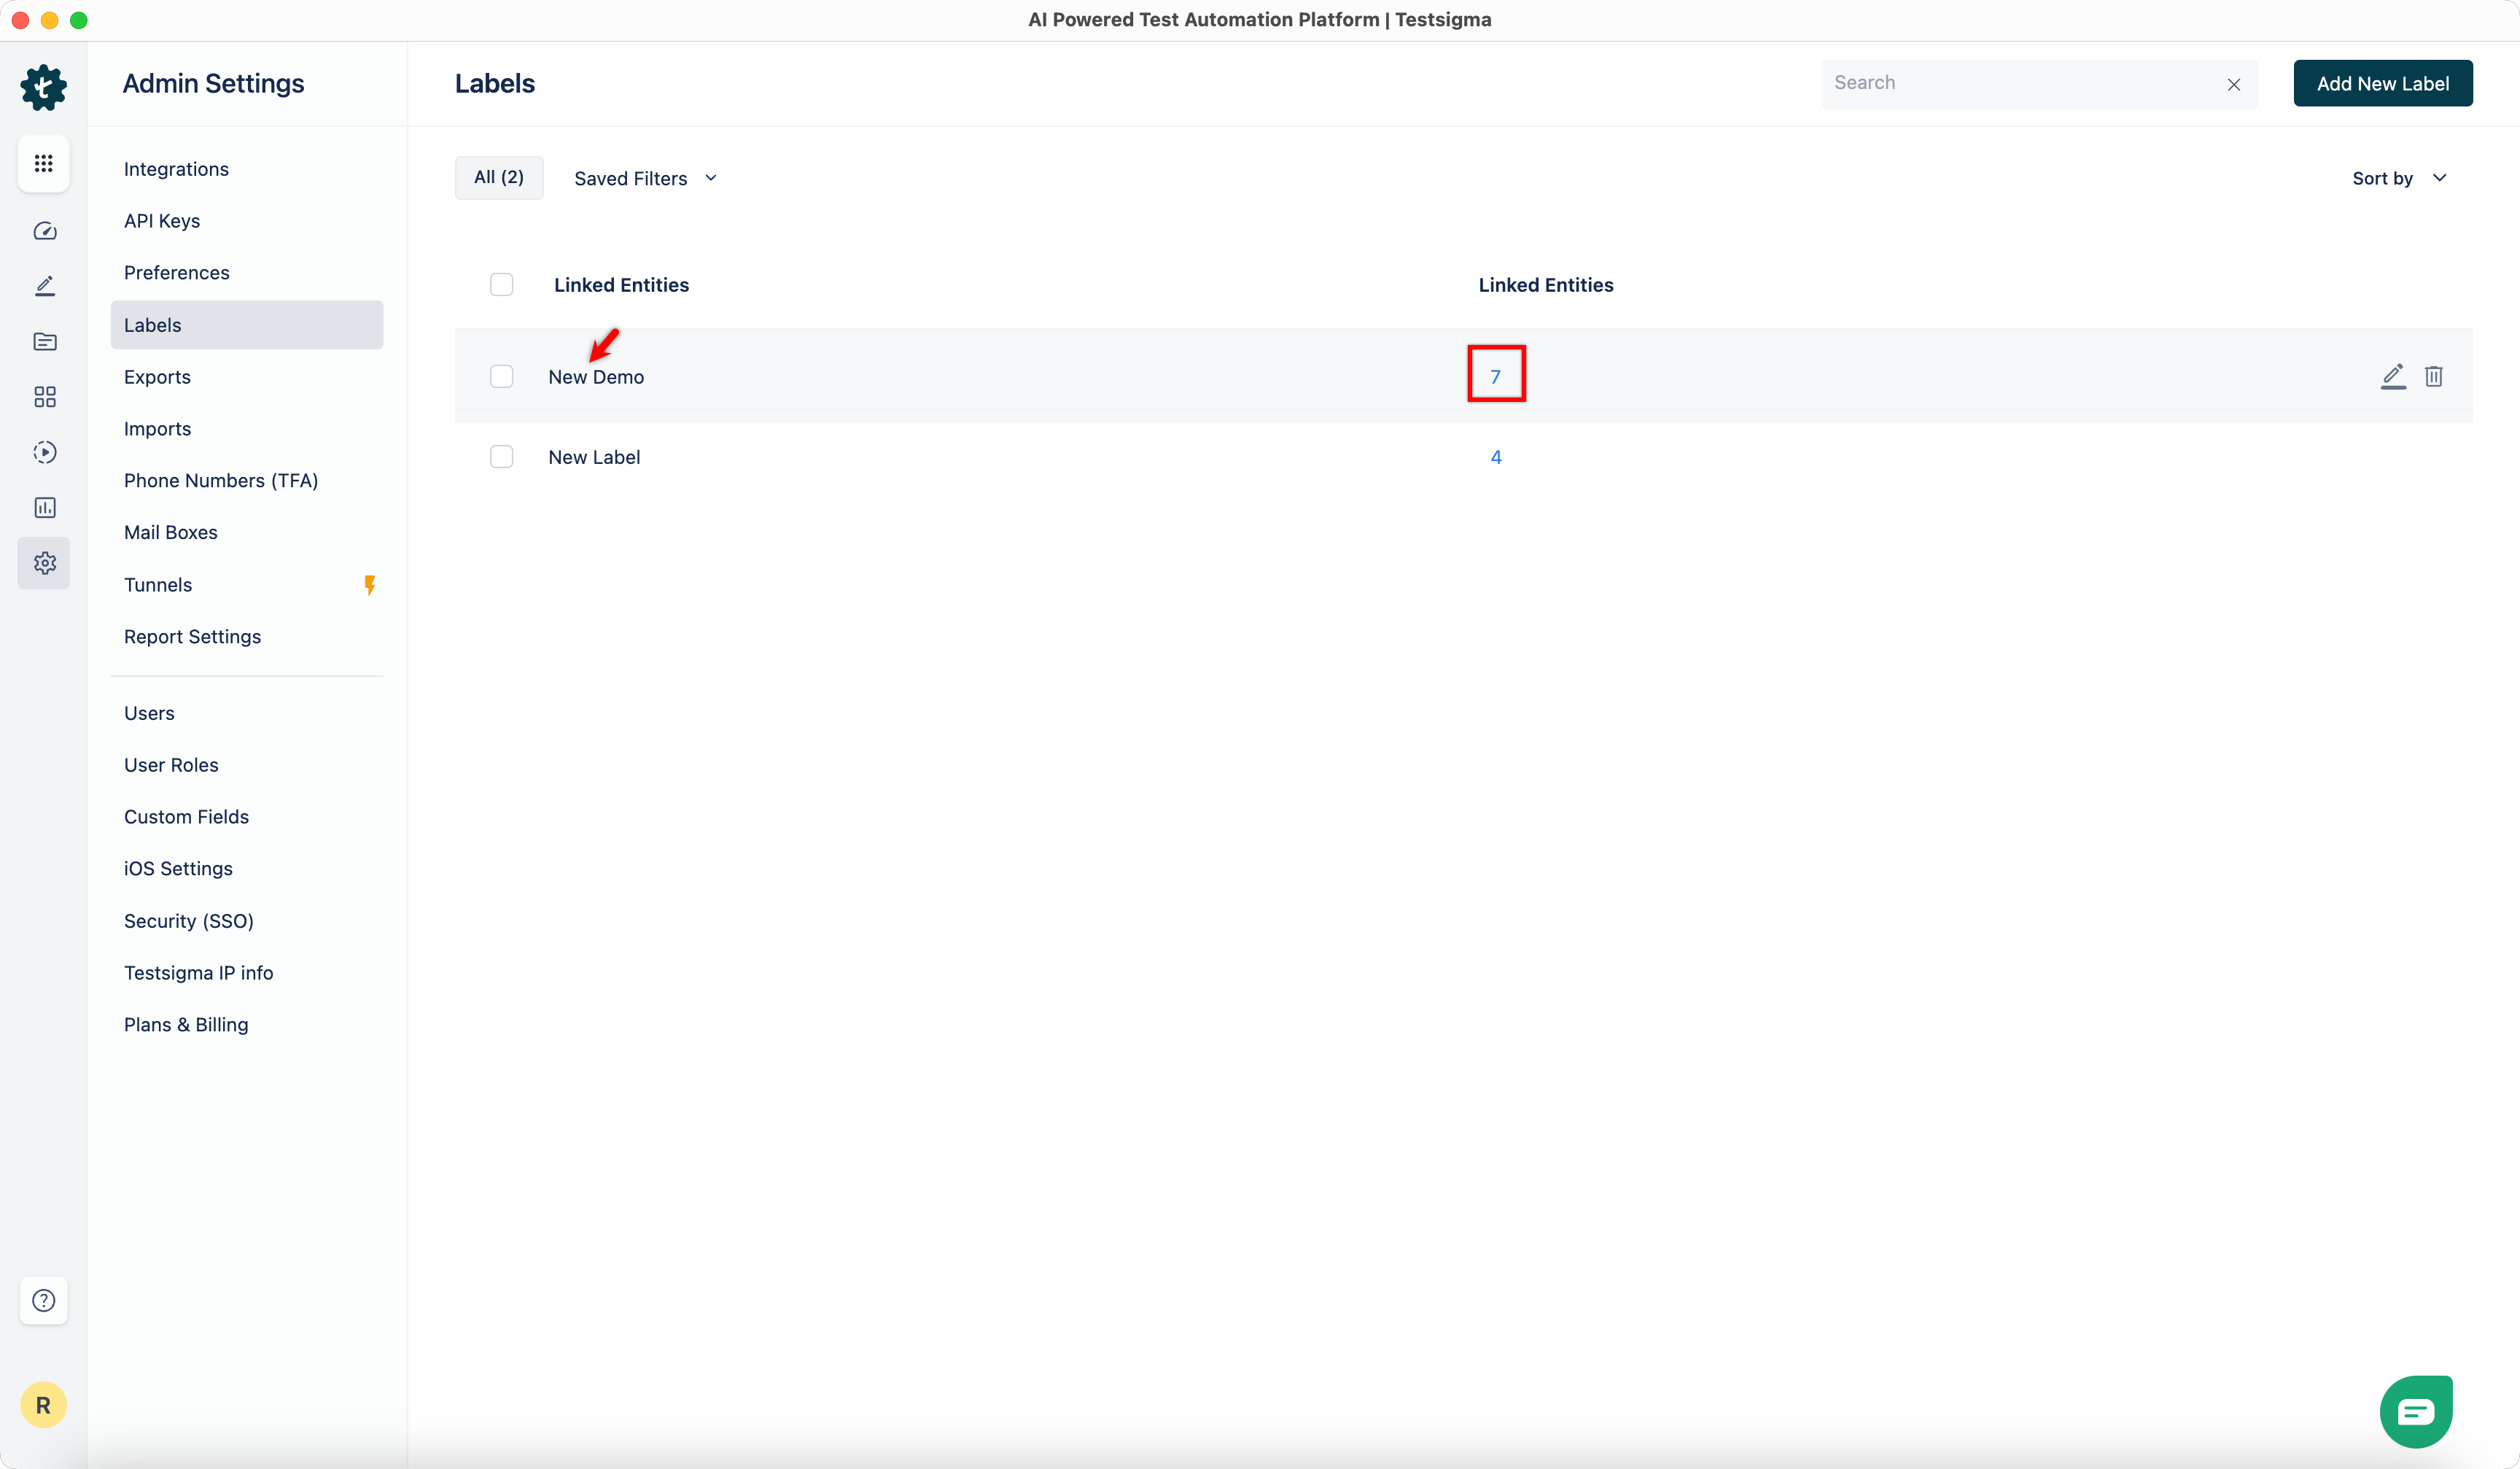Open the chat support widget
Viewport: 2520px width, 1469px height.
coord(2415,1411)
